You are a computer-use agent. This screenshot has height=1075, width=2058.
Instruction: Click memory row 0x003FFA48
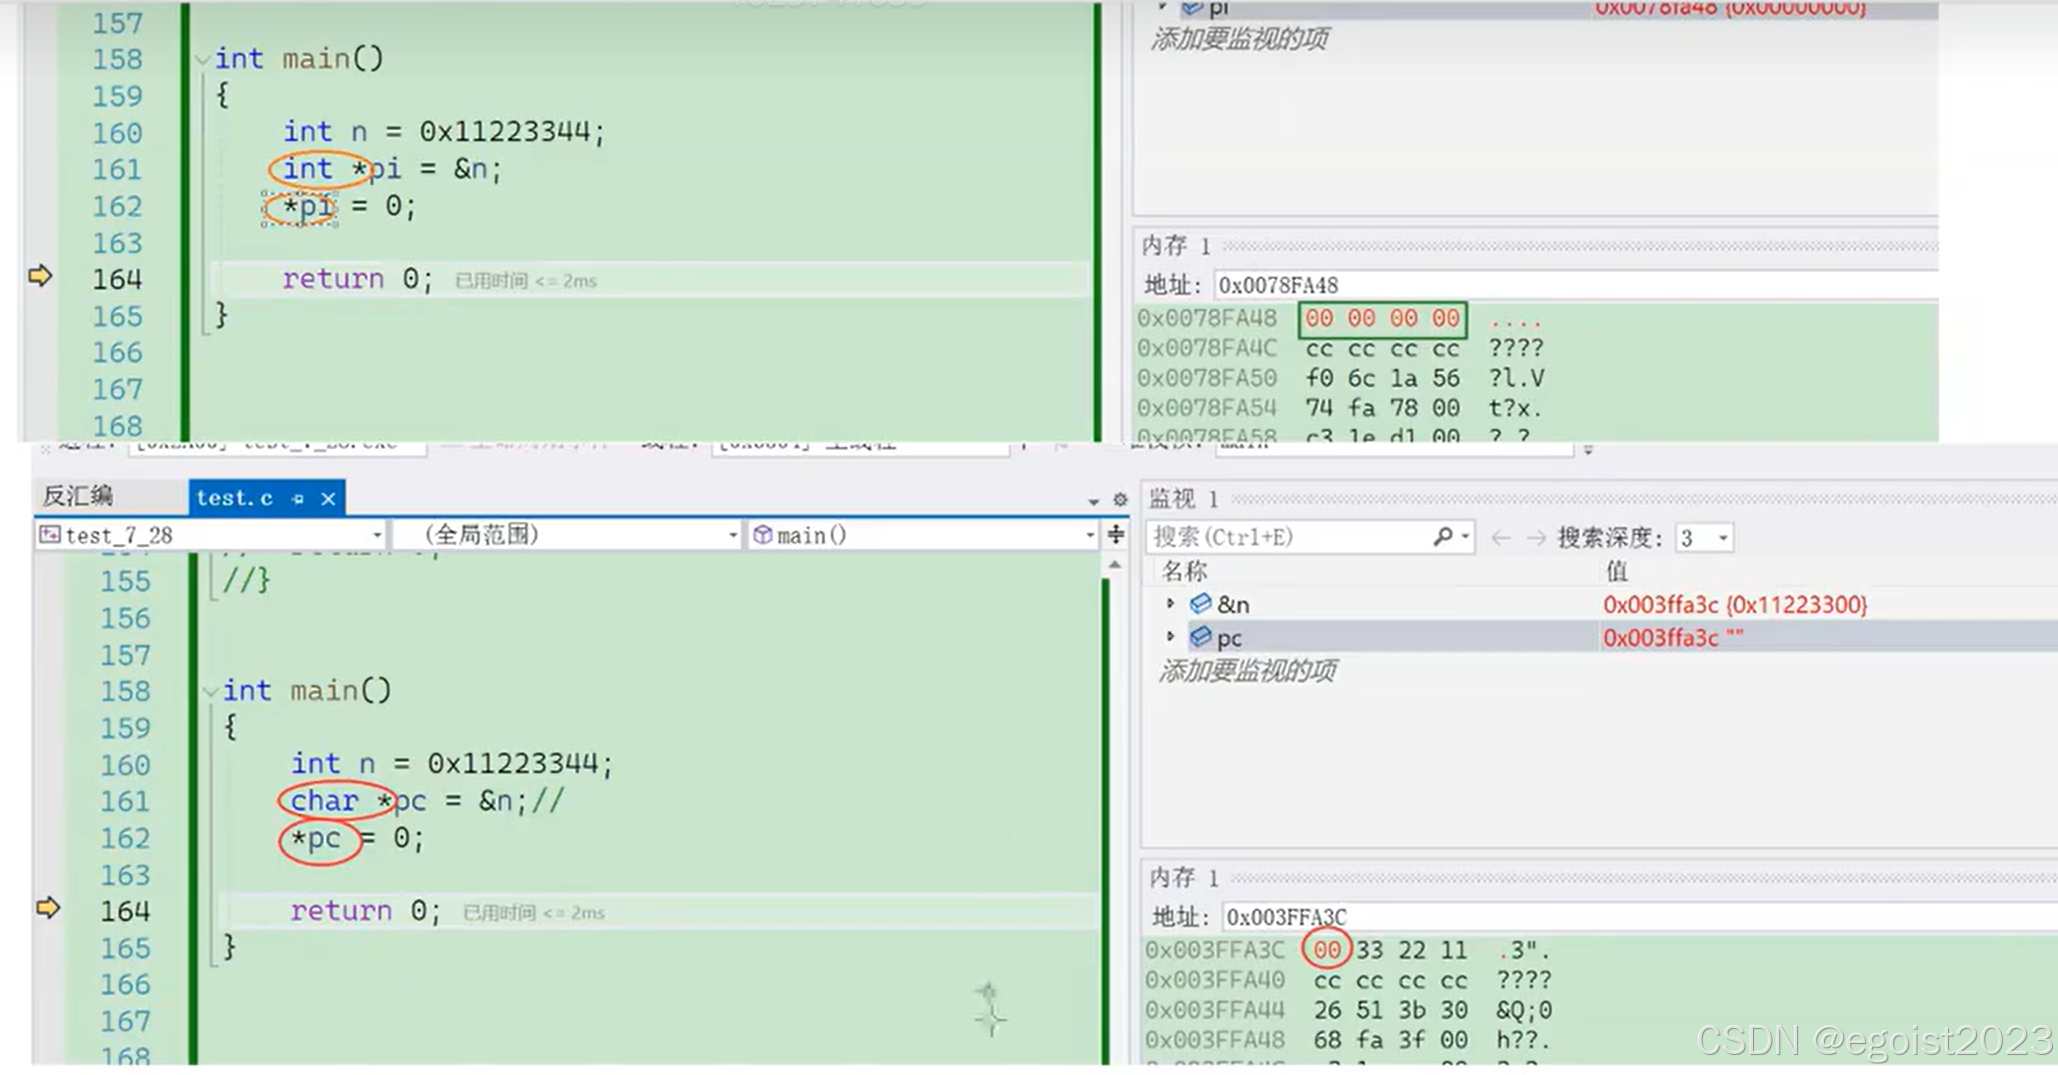coord(1348,1040)
